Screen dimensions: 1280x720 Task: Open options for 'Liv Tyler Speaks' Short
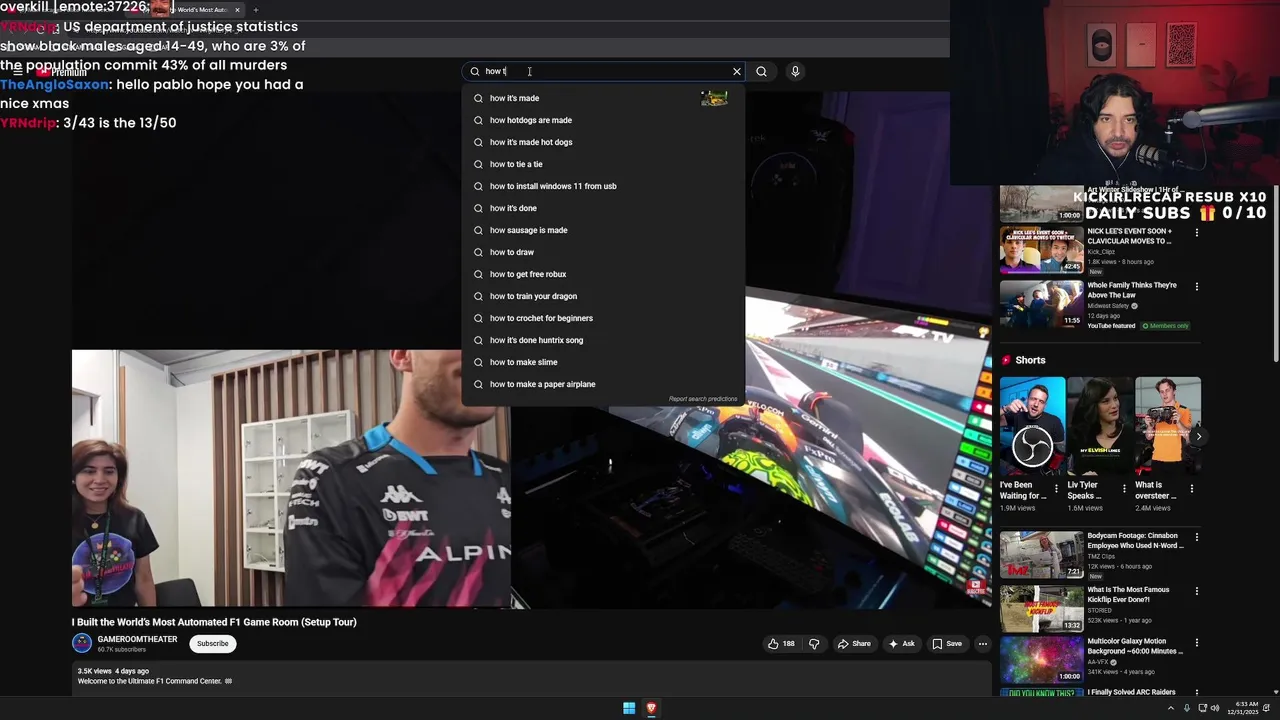click(1124, 489)
